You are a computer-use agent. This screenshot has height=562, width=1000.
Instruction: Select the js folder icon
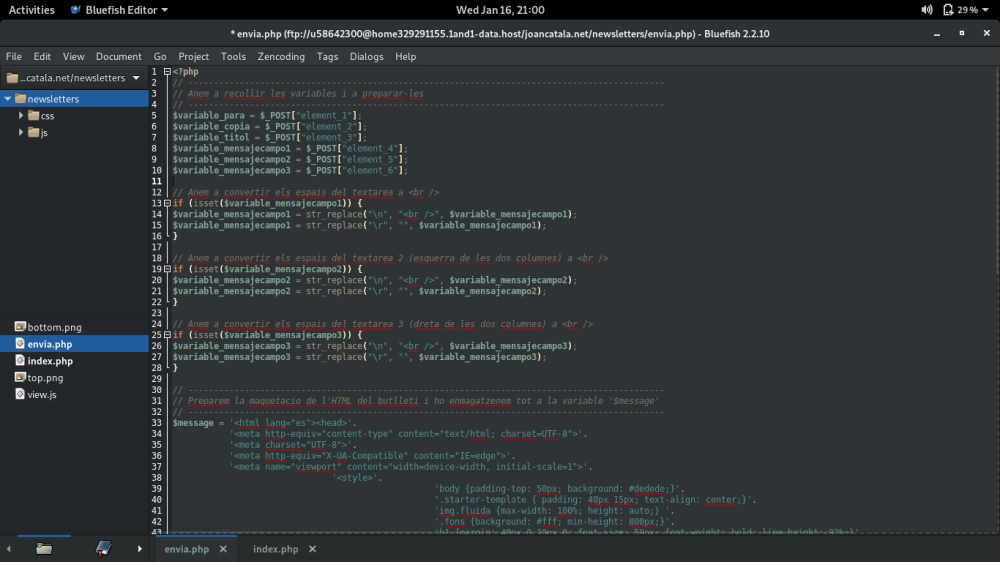pos(34,132)
